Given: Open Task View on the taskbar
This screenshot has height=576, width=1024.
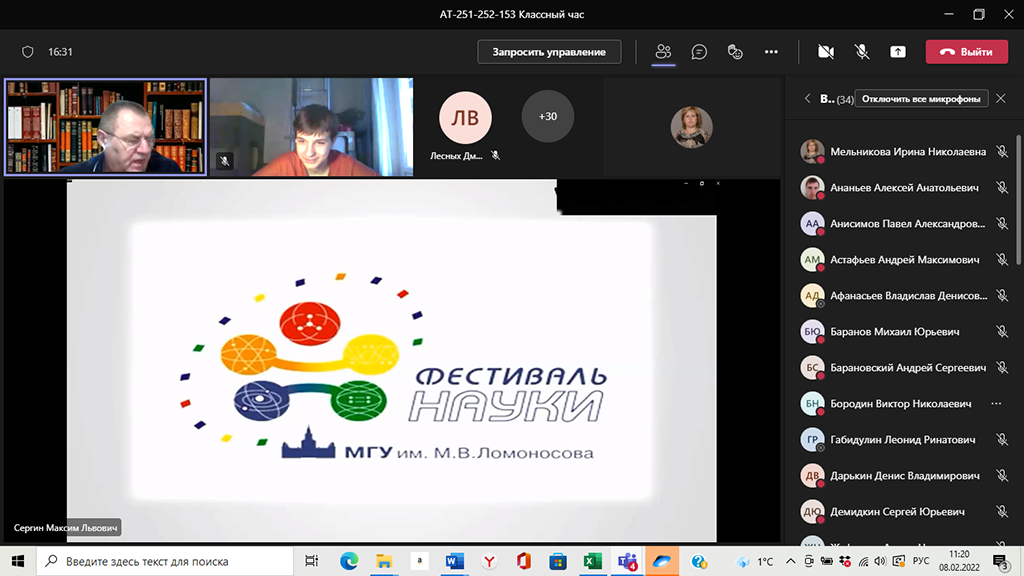Looking at the screenshot, I should coord(312,561).
